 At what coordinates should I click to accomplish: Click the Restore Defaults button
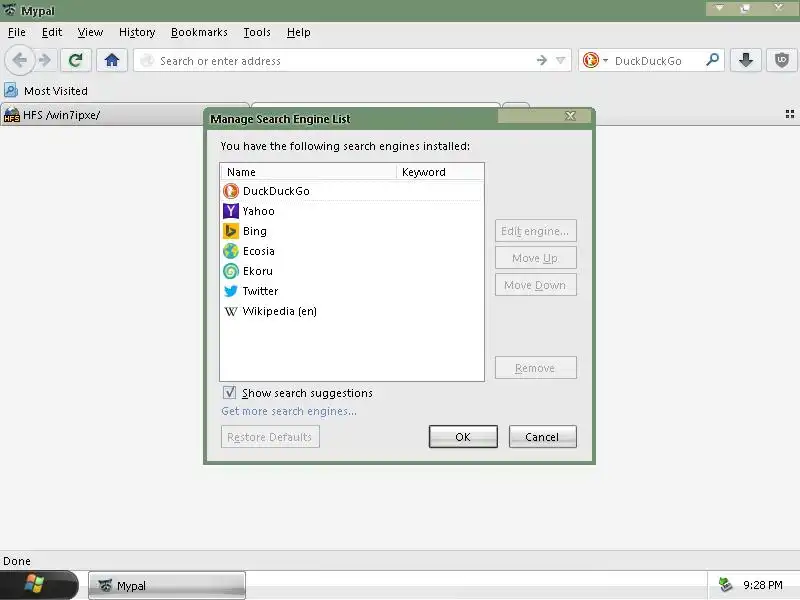point(270,437)
